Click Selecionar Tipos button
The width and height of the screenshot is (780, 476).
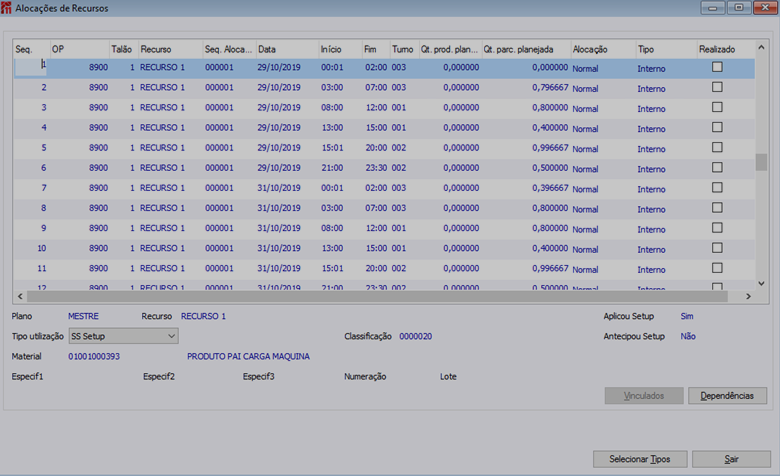(640, 459)
